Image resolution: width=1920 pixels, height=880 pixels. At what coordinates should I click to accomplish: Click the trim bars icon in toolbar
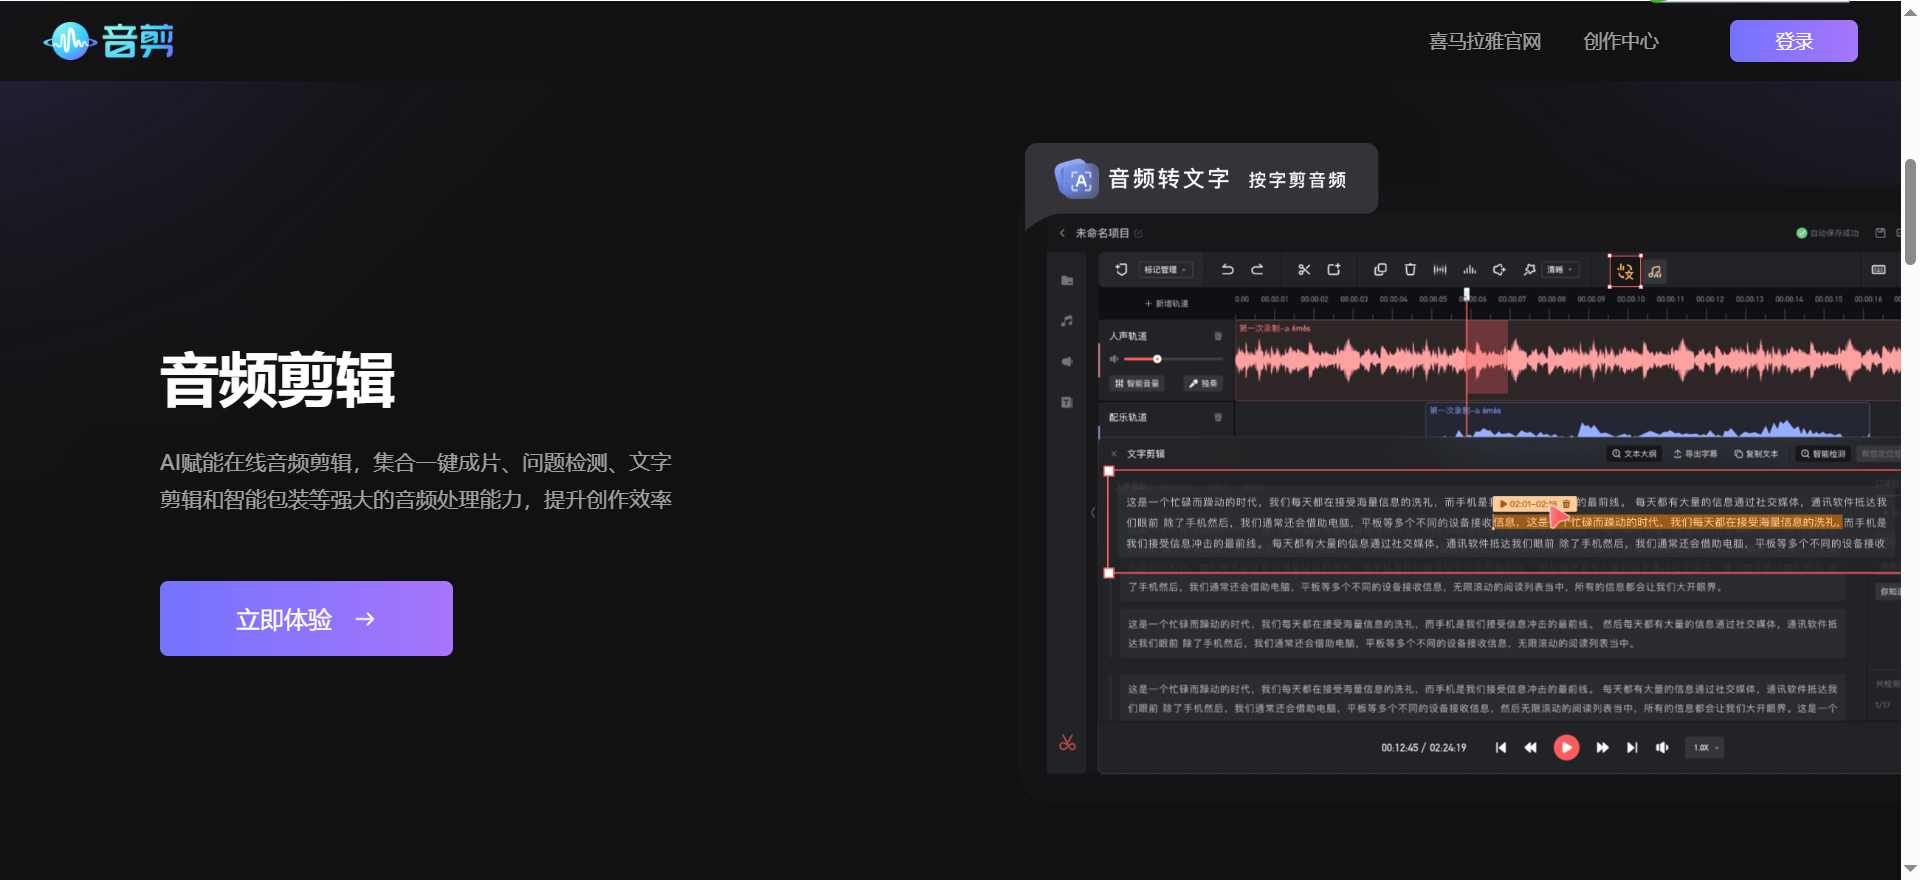(1440, 269)
